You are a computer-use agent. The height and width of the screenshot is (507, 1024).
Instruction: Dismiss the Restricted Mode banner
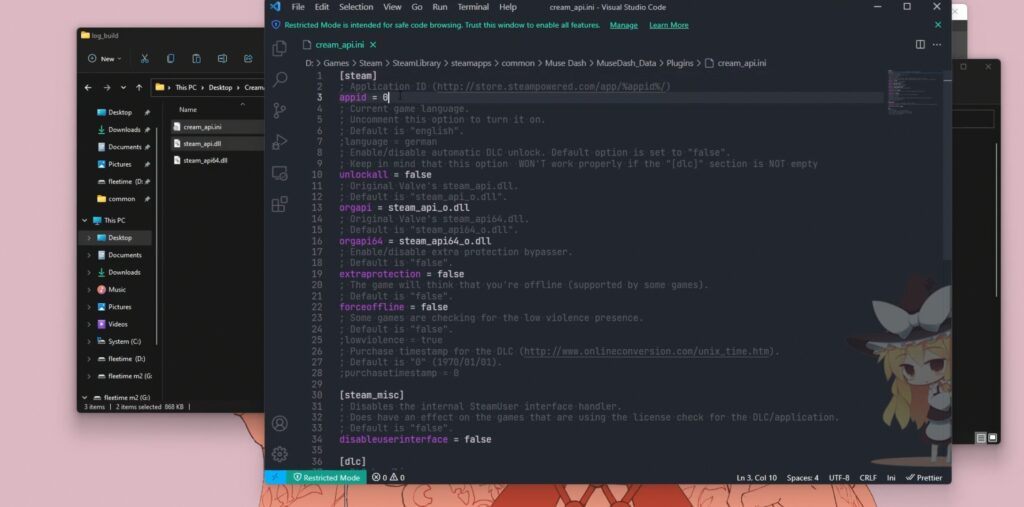click(938, 25)
